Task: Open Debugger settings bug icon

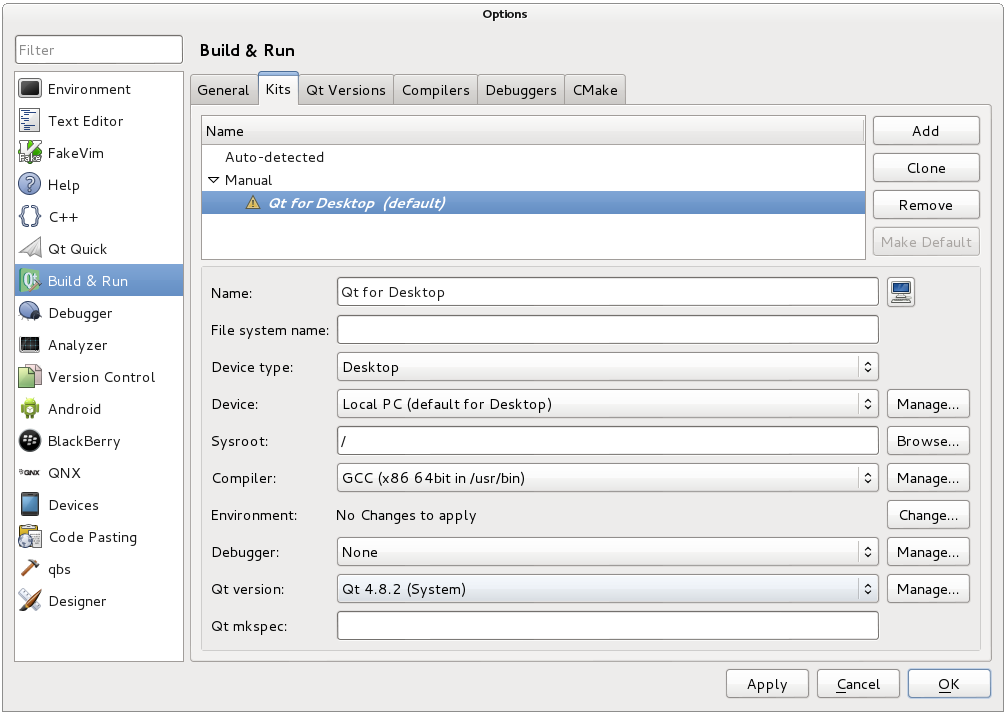Action: tap(30, 313)
